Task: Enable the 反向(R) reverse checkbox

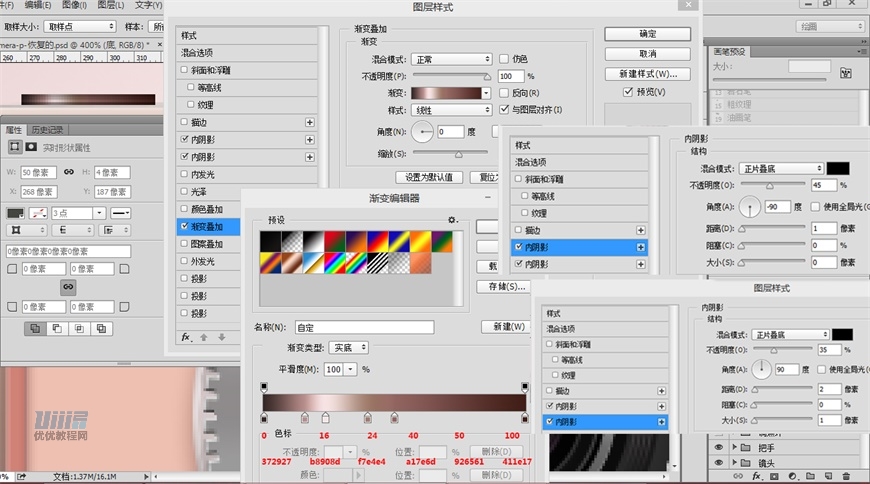Action: [504, 93]
